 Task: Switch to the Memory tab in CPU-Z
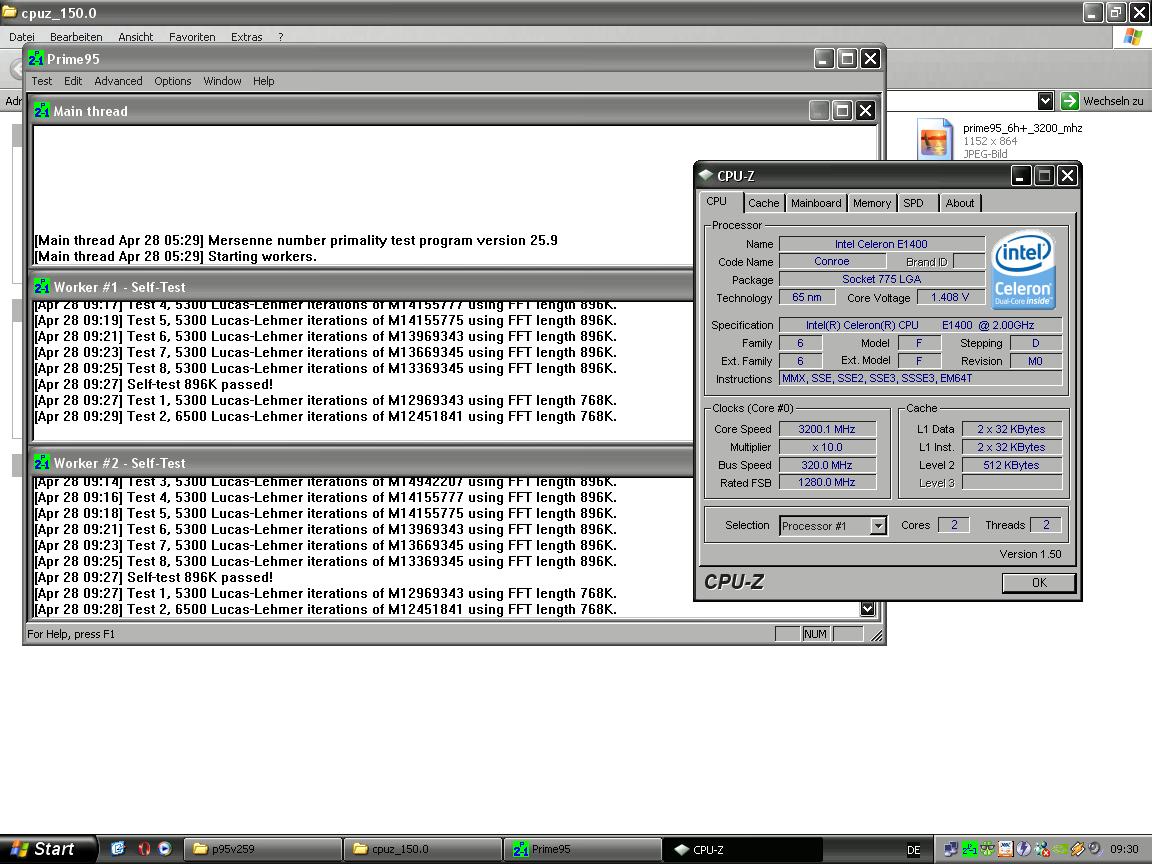coord(871,203)
